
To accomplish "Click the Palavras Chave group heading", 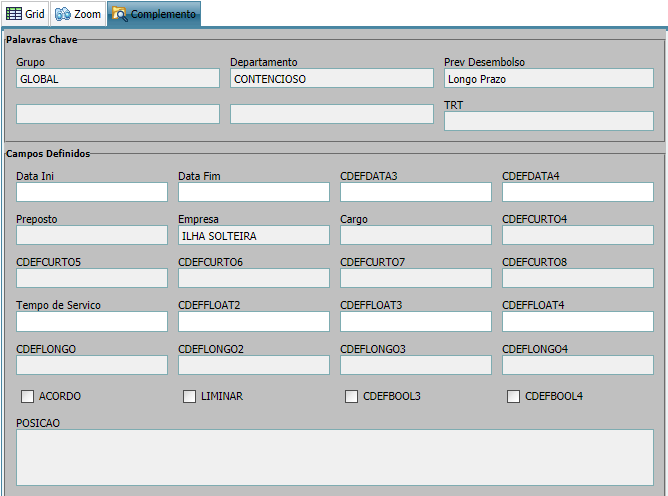I will pyautogui.click(x=42, y=40).
